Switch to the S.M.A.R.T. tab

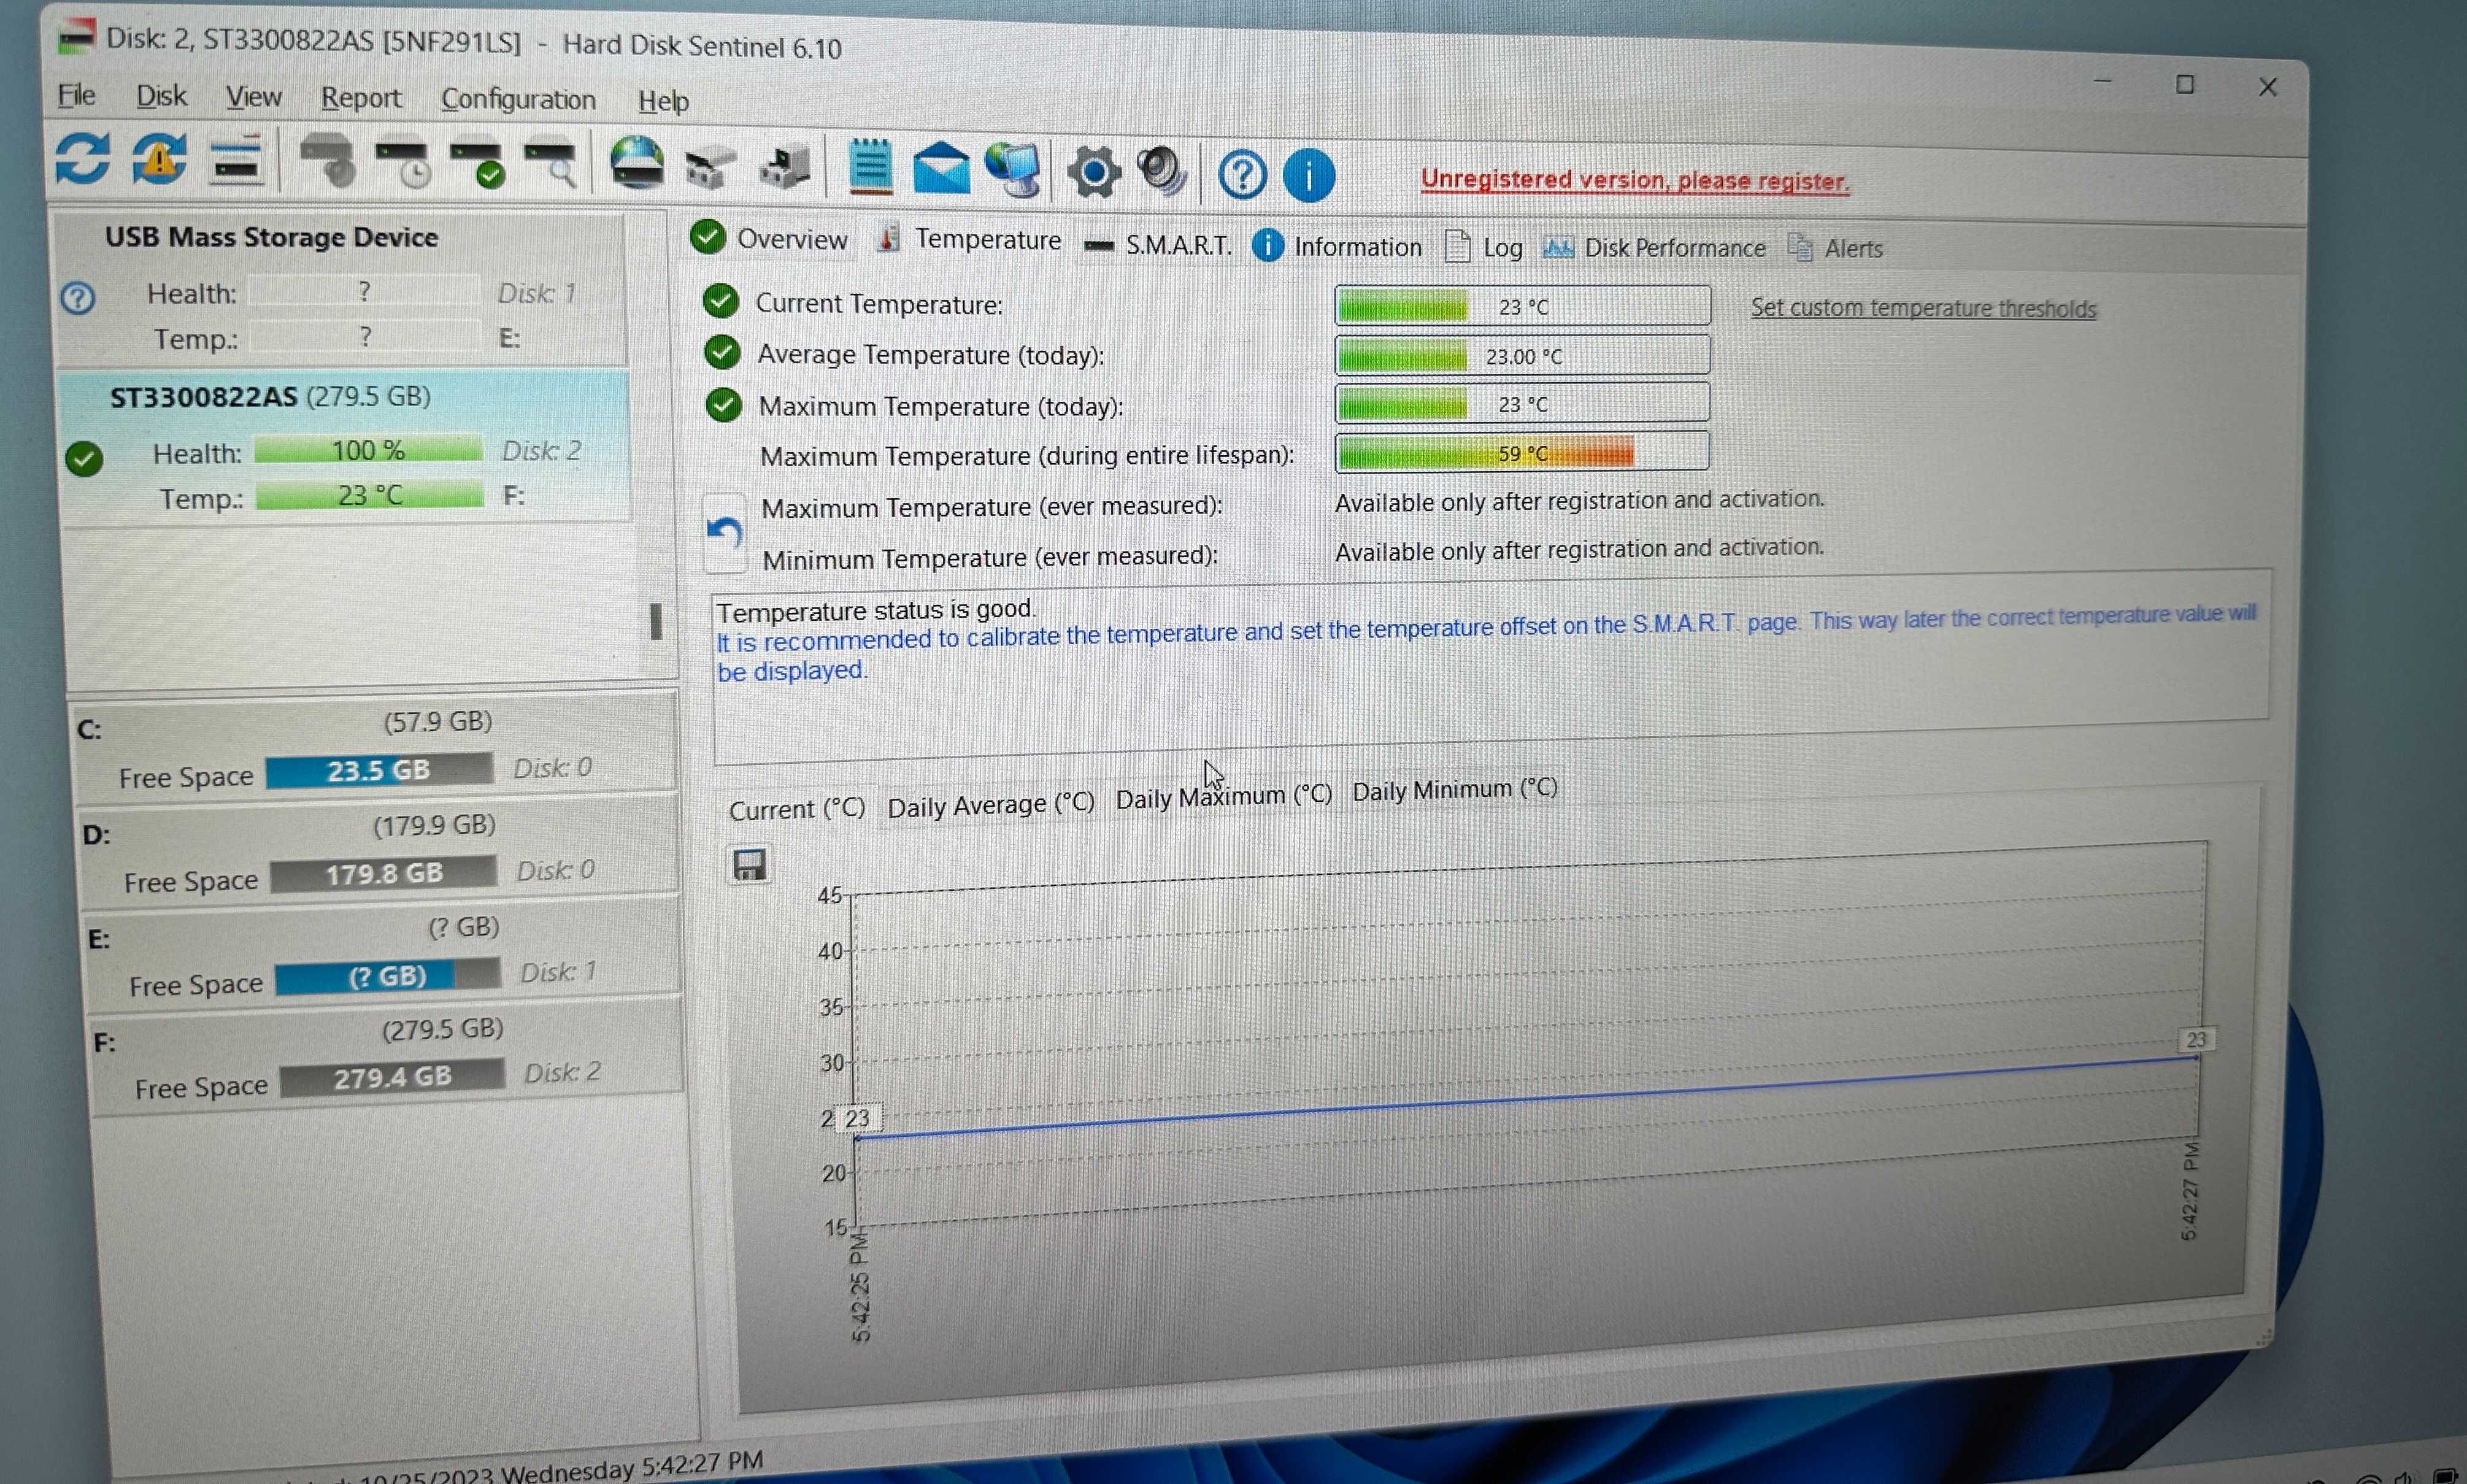coord(1159,245)
